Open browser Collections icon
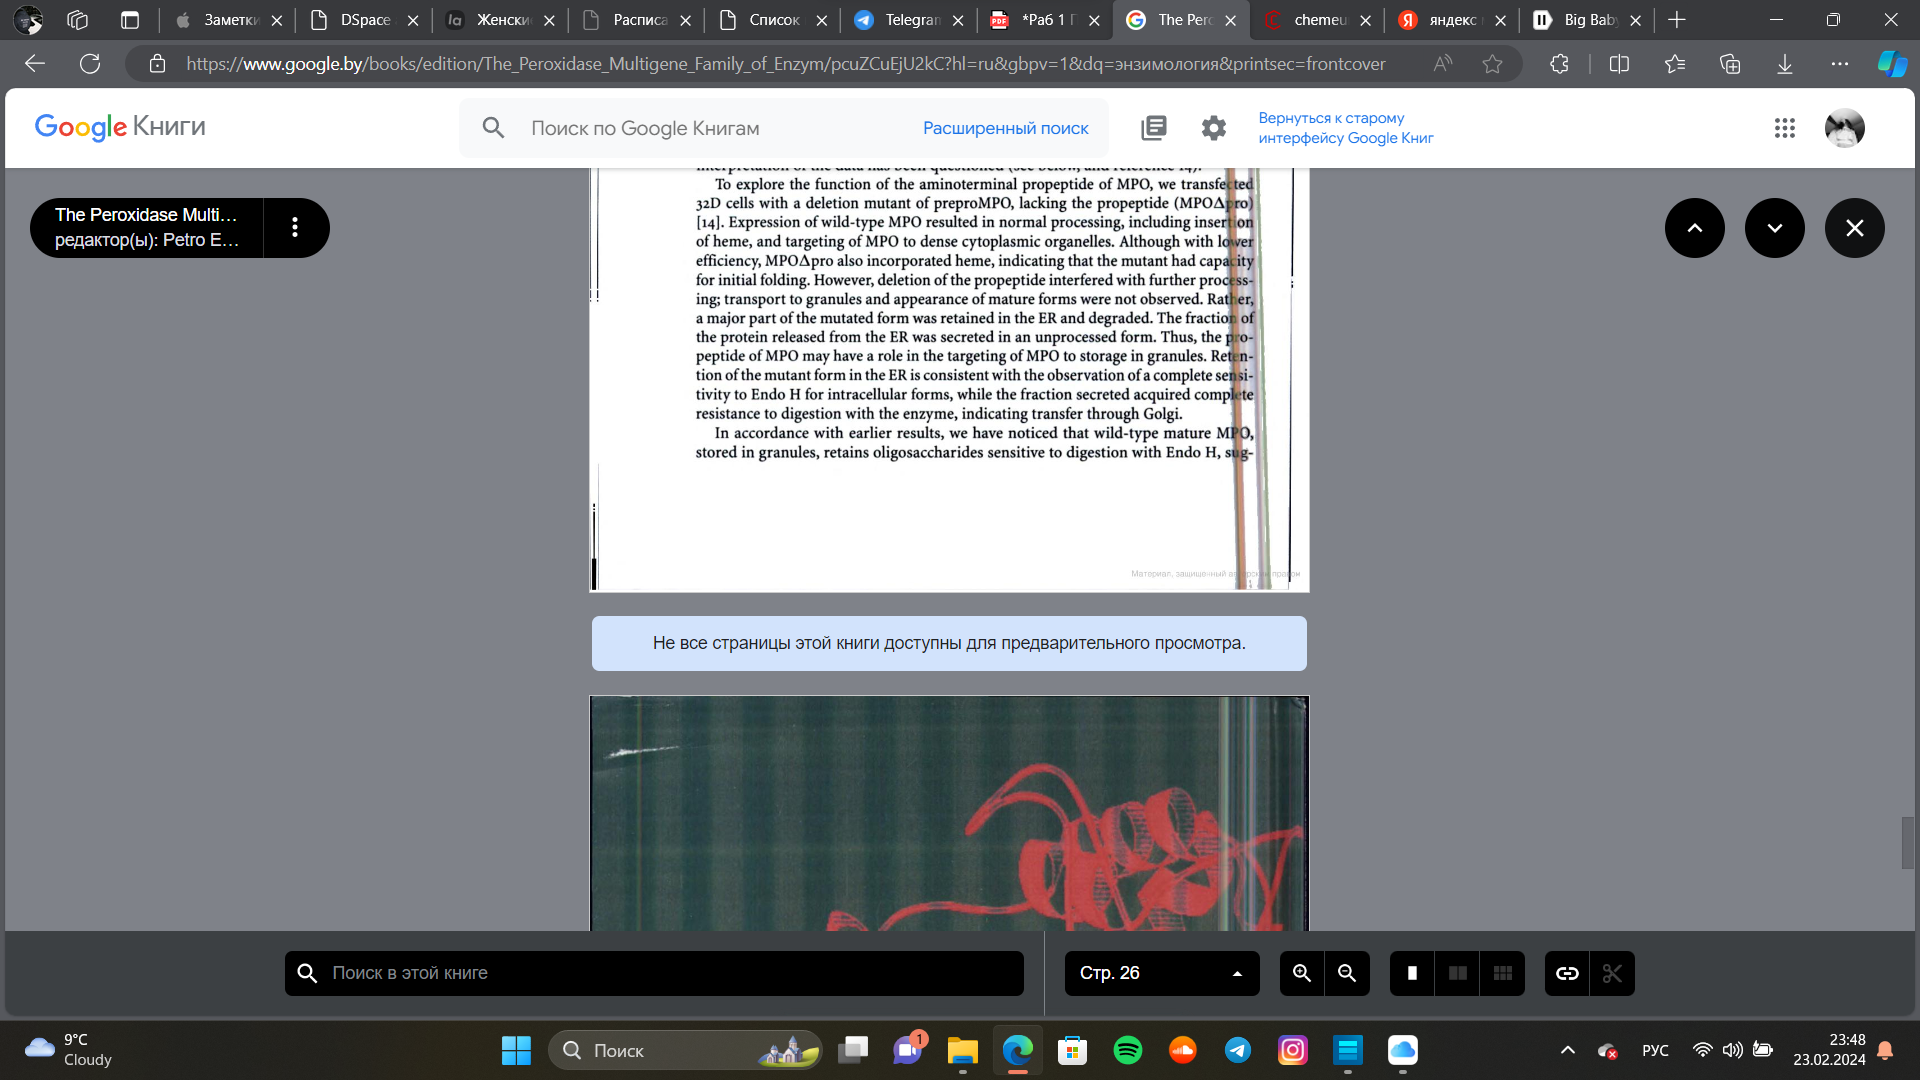Viewport: 1920px width, 1080px height. coord(1730,64)
